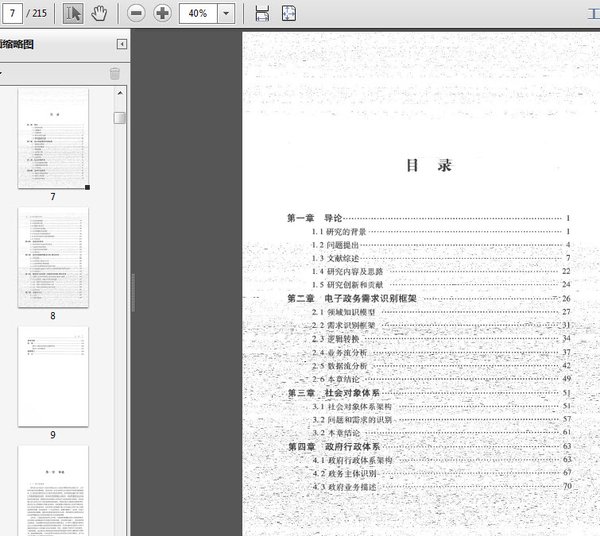Click the 4.3 政府业务描述 entry

441,487
